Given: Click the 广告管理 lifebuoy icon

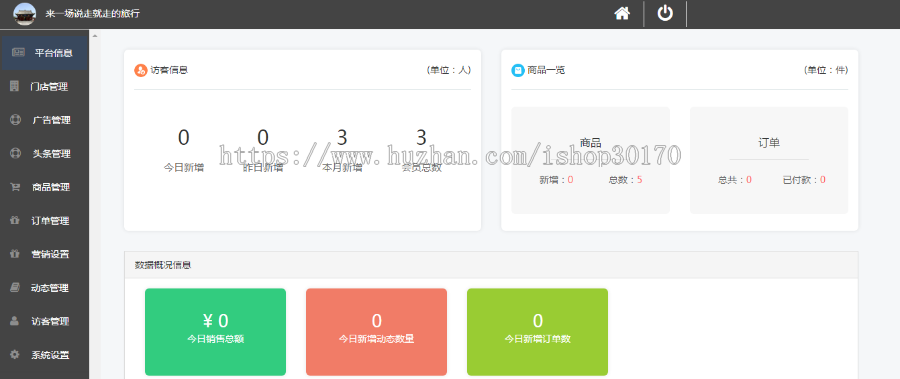Looking at the screenshot, I should click(15, 120).
